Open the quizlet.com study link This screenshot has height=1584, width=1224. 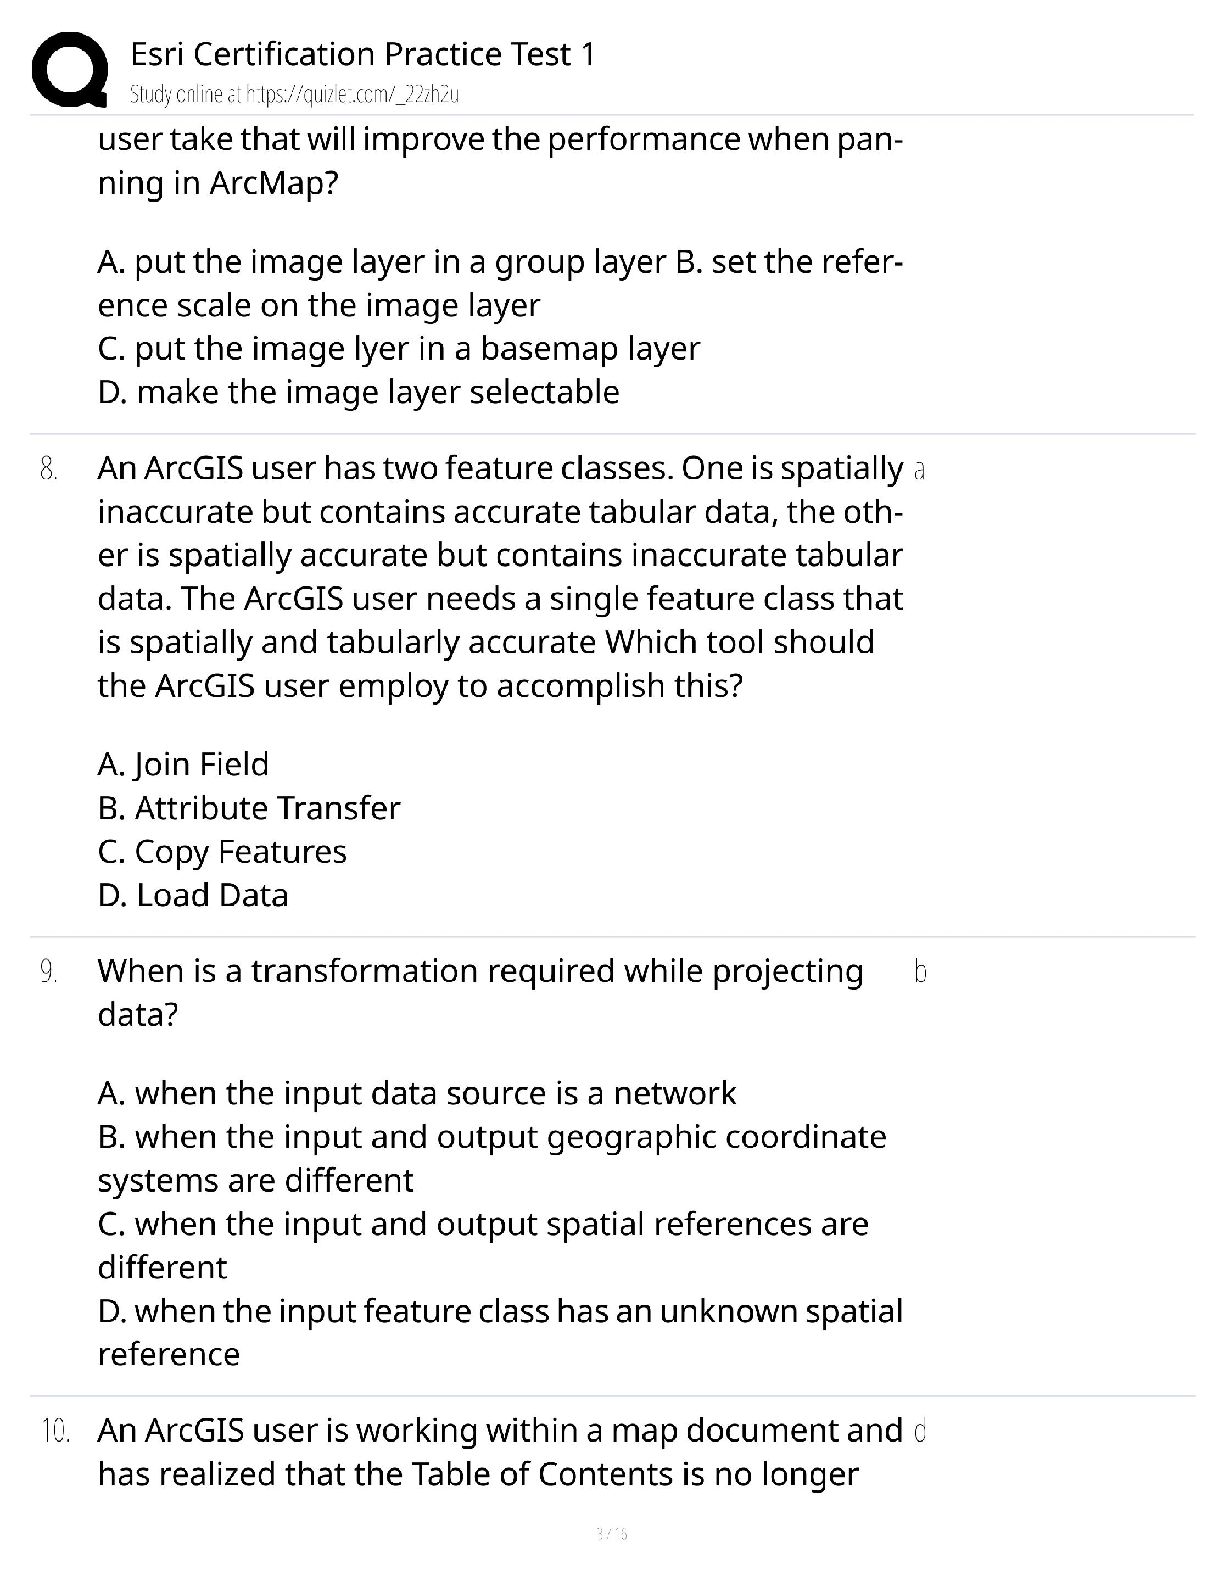click(x=295, y=95)
